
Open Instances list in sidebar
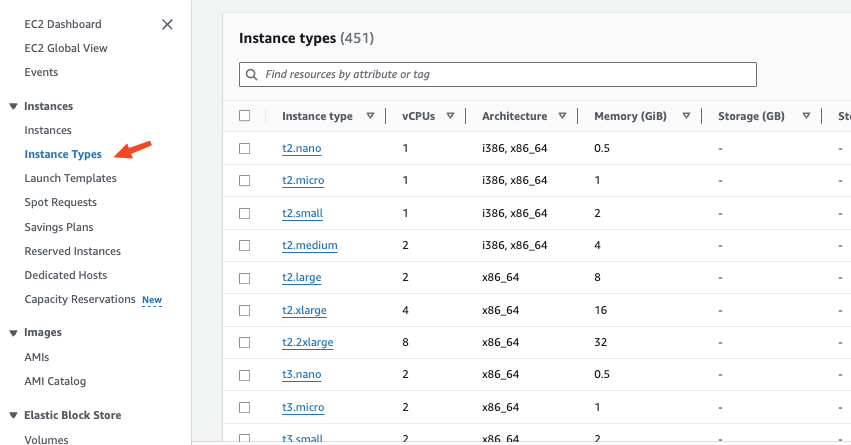coord(48,130)
